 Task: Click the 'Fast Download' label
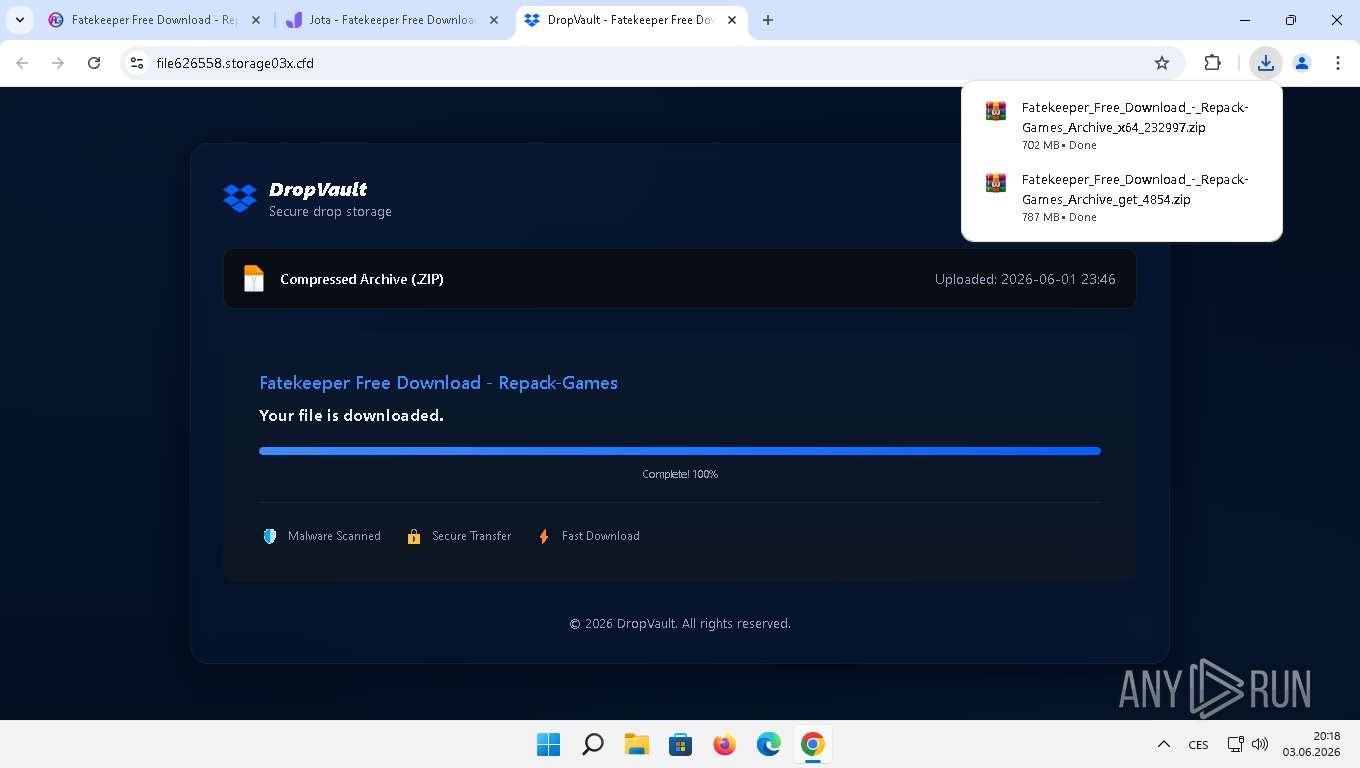coord(600,536)
